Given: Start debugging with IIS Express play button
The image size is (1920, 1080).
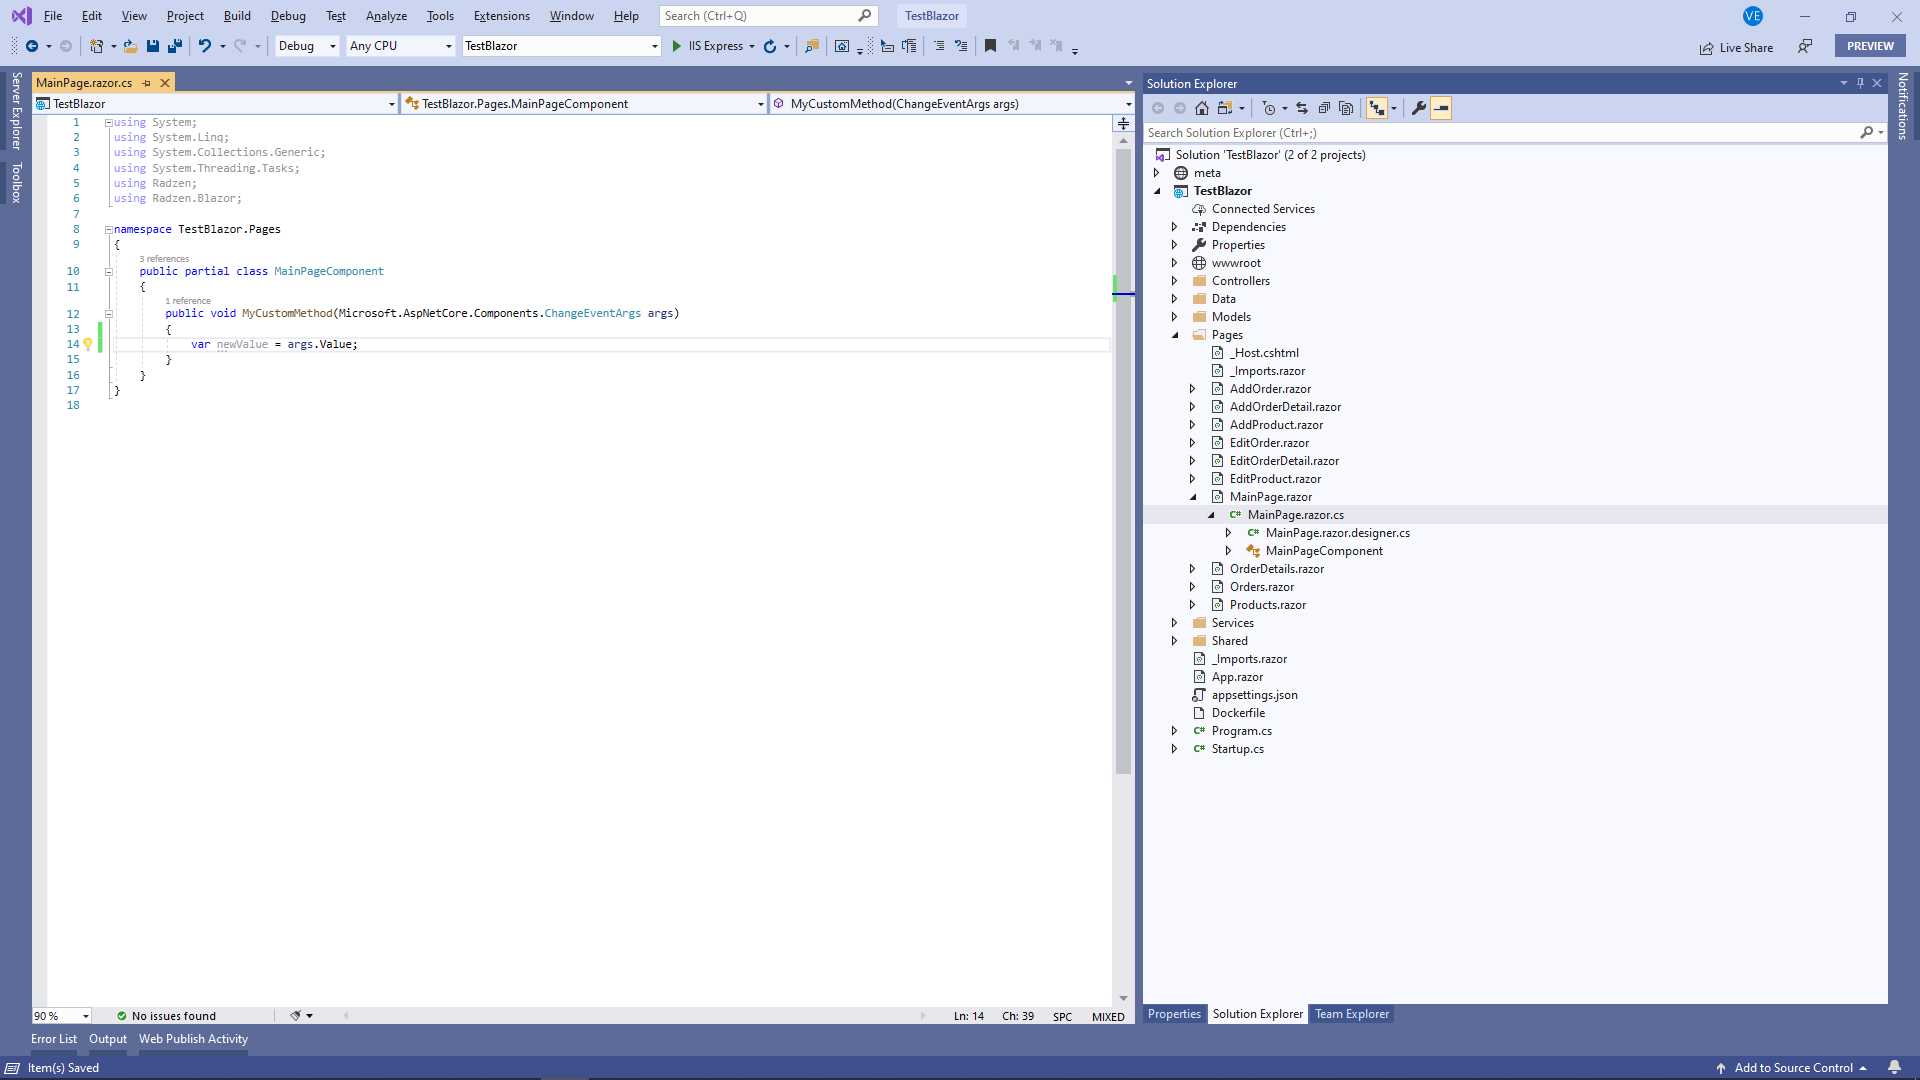Looking at the screenshot, I should coord(677,46).
